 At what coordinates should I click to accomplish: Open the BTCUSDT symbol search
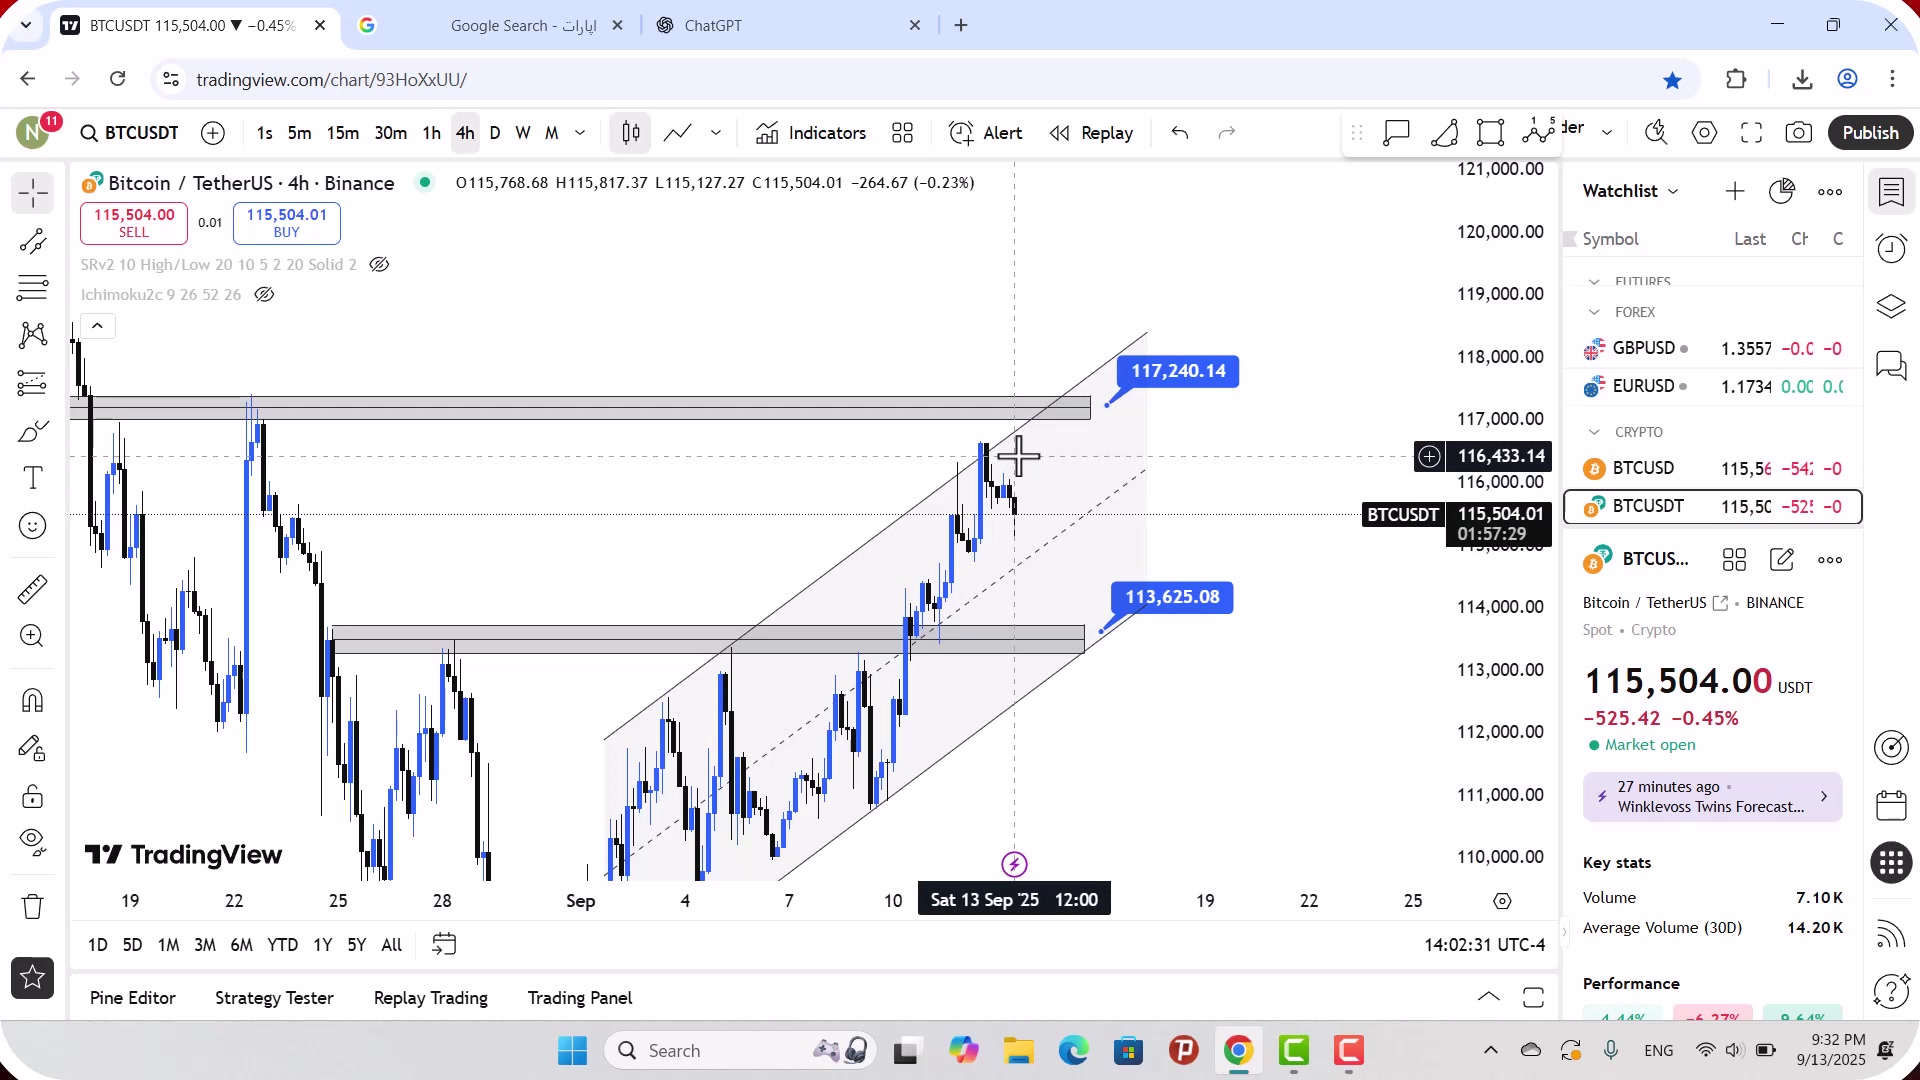point(130,133)
